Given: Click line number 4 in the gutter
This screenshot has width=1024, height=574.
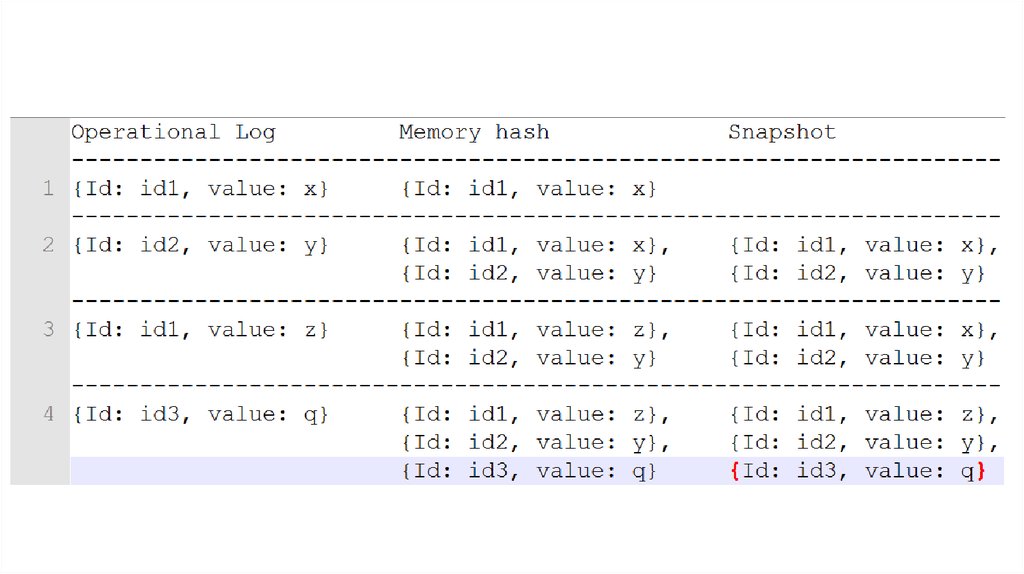Looking at the screenshot, I should click(48, 414).
